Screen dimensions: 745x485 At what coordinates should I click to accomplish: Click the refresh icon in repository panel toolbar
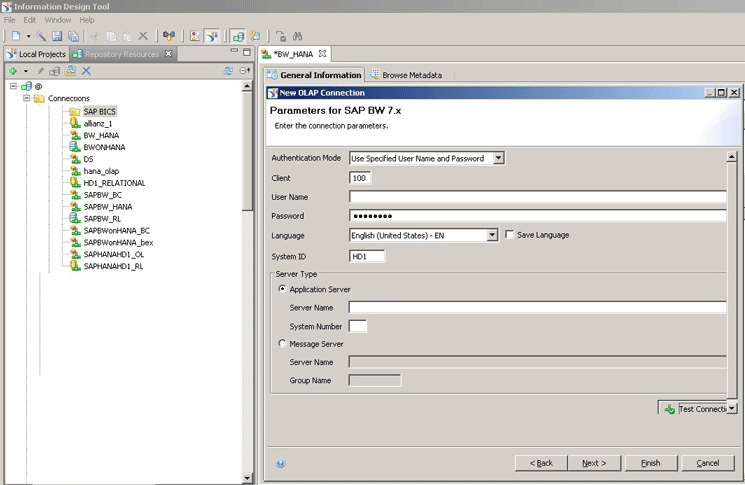(228, 71)
